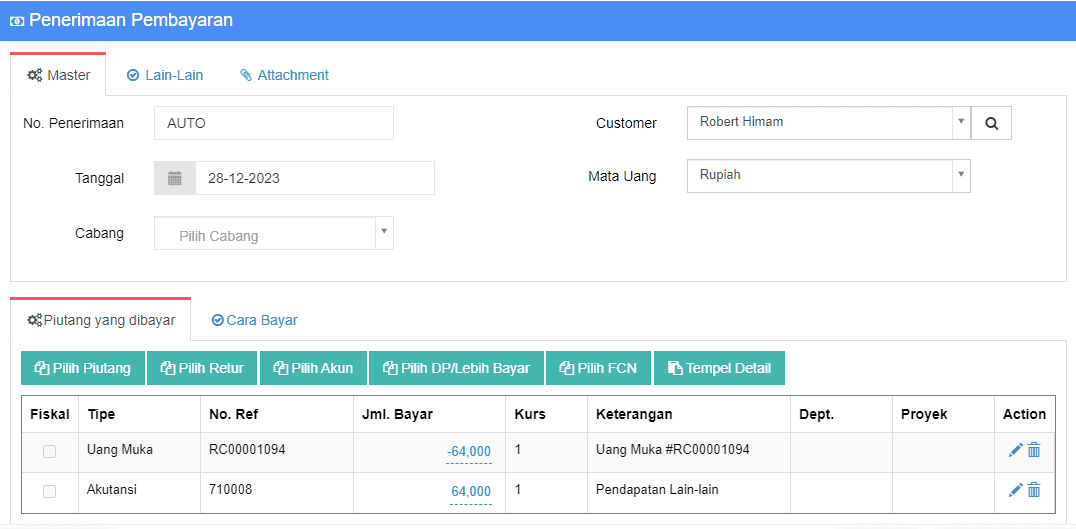Image resolution: width=1076 pixels, height=529 pixels.
Task: Click the No. Penerimaan input field
Action: [x=273, y=123]
